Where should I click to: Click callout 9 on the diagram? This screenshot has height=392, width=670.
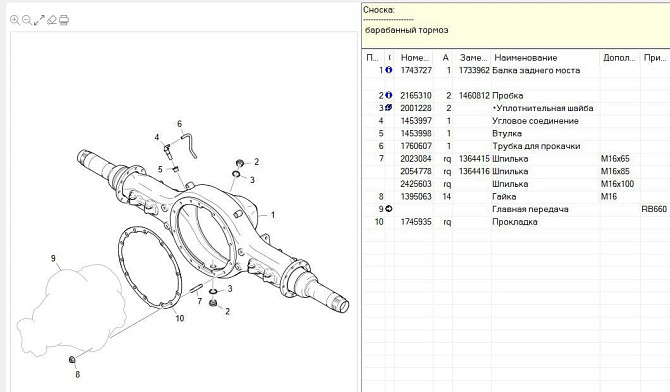[53, 258]
